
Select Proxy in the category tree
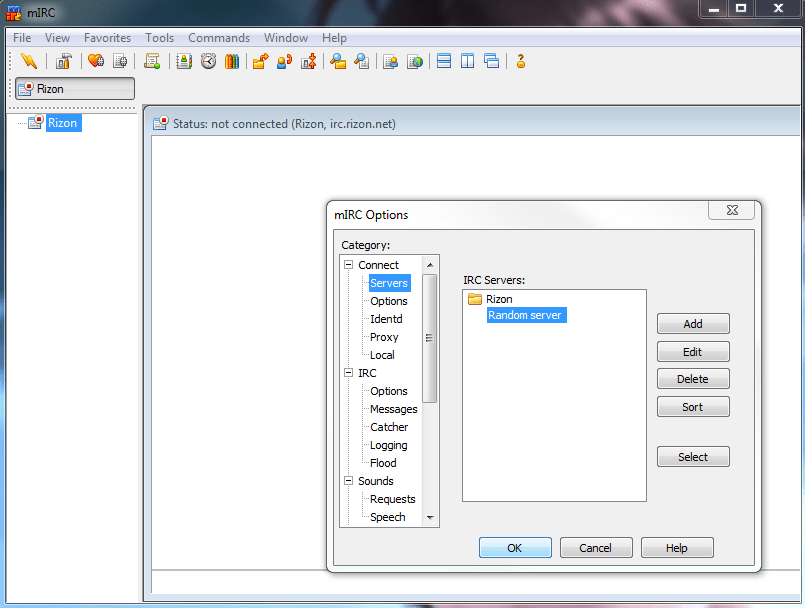pos(384,337)
